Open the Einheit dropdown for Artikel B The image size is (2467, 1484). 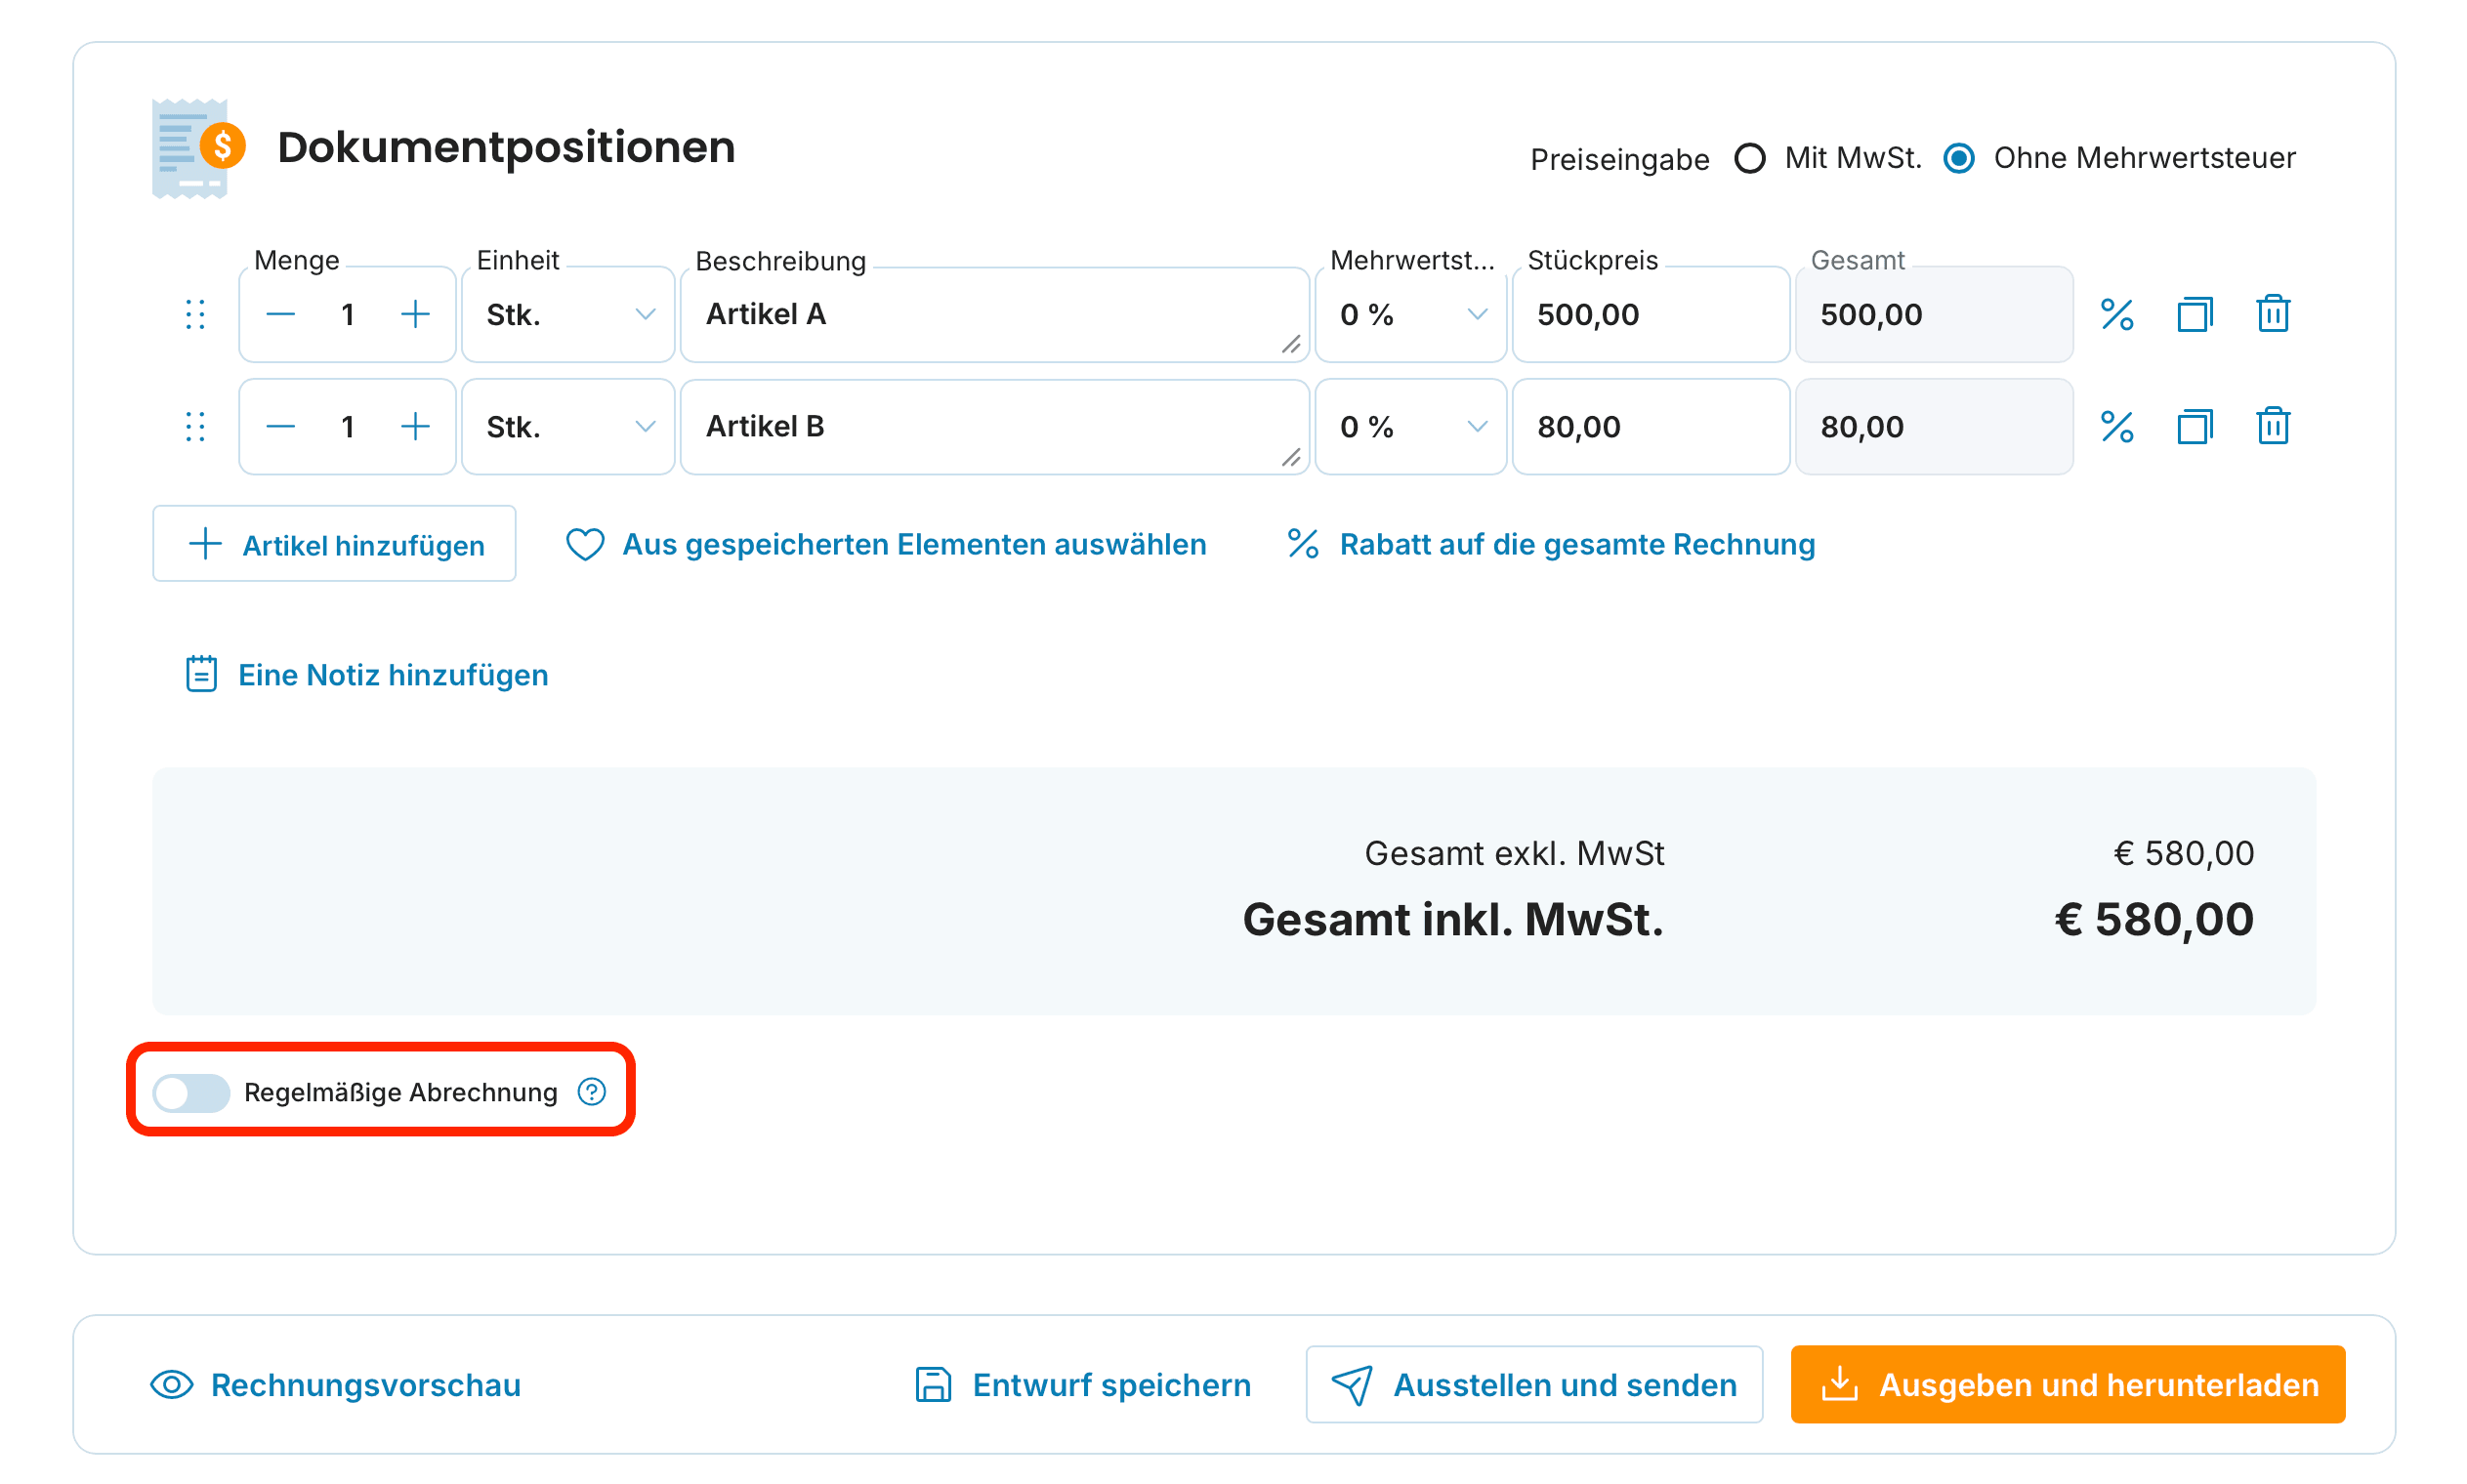pos(568,427)
